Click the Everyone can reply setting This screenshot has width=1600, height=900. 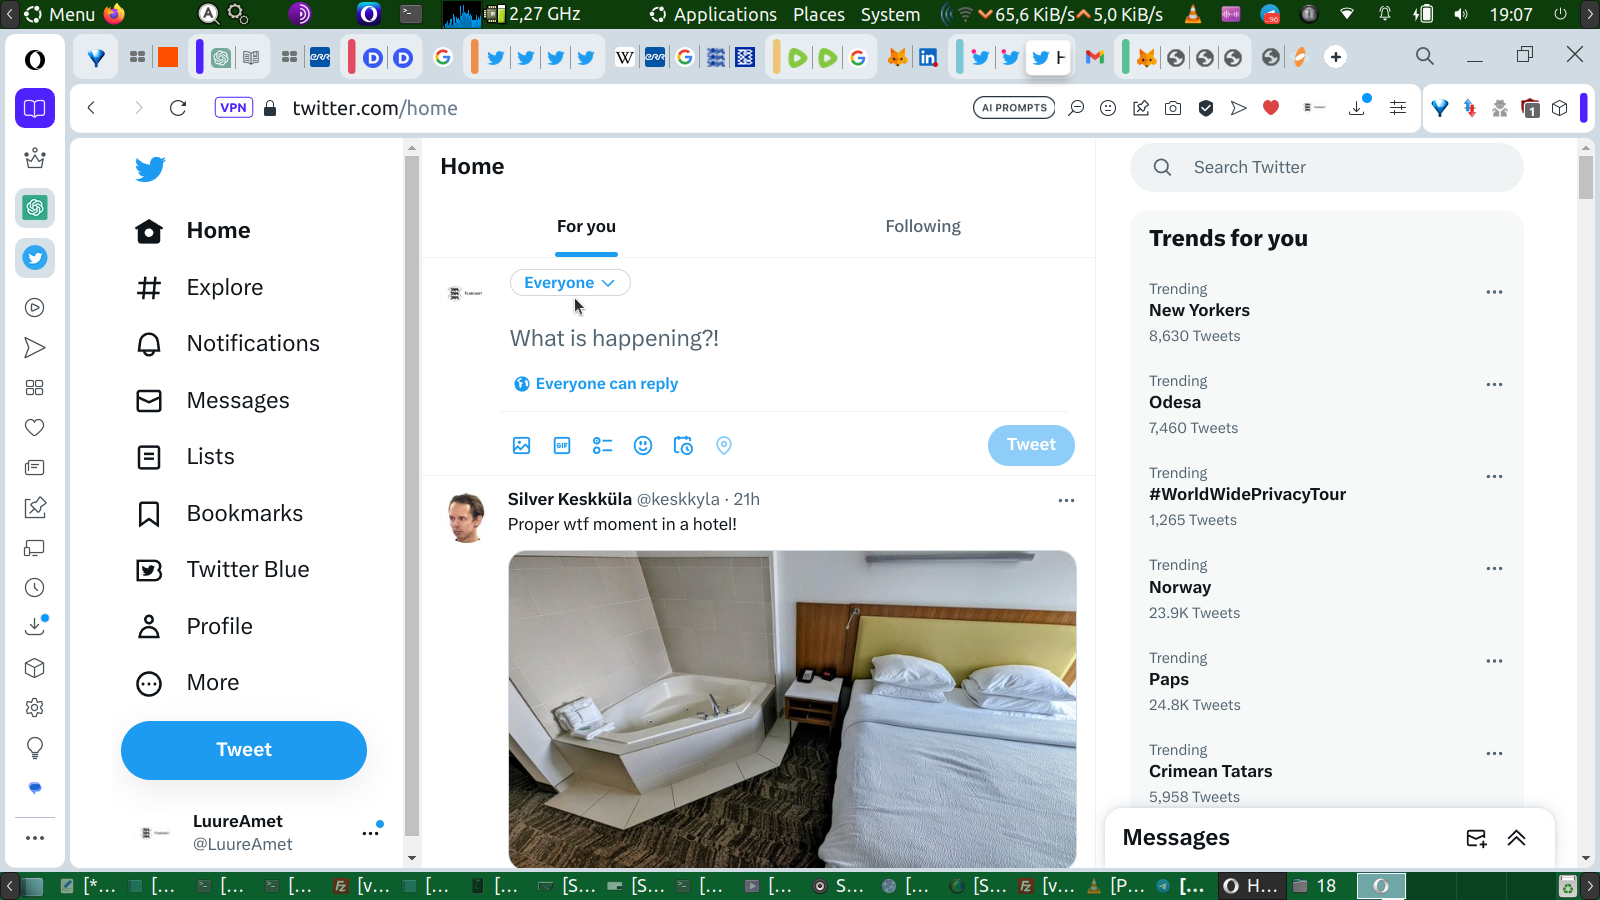click(x=596, y=384)
